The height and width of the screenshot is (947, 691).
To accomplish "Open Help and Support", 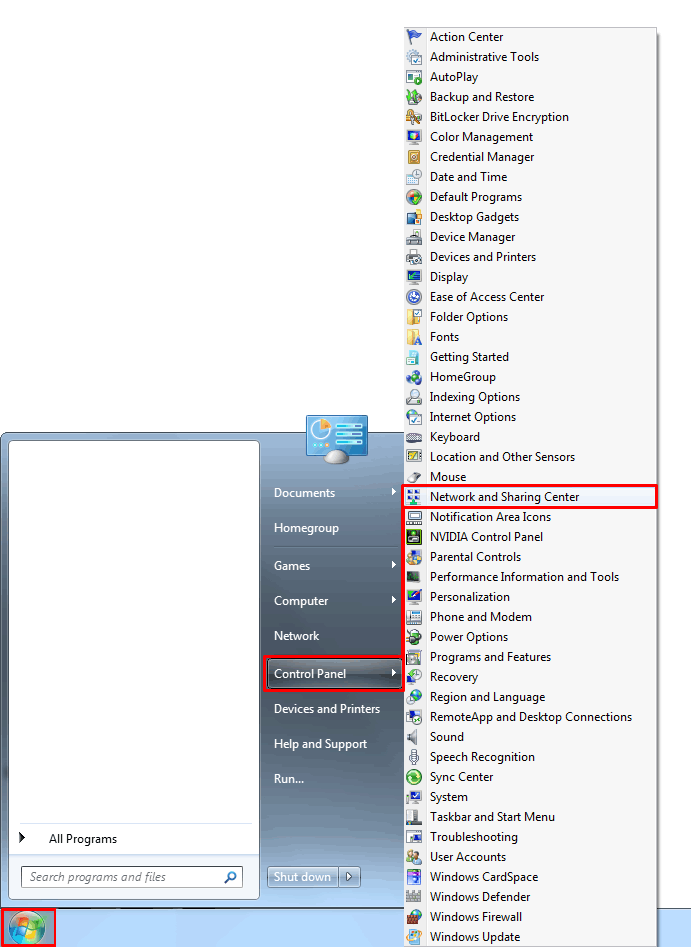I will [x=320, y=743].
